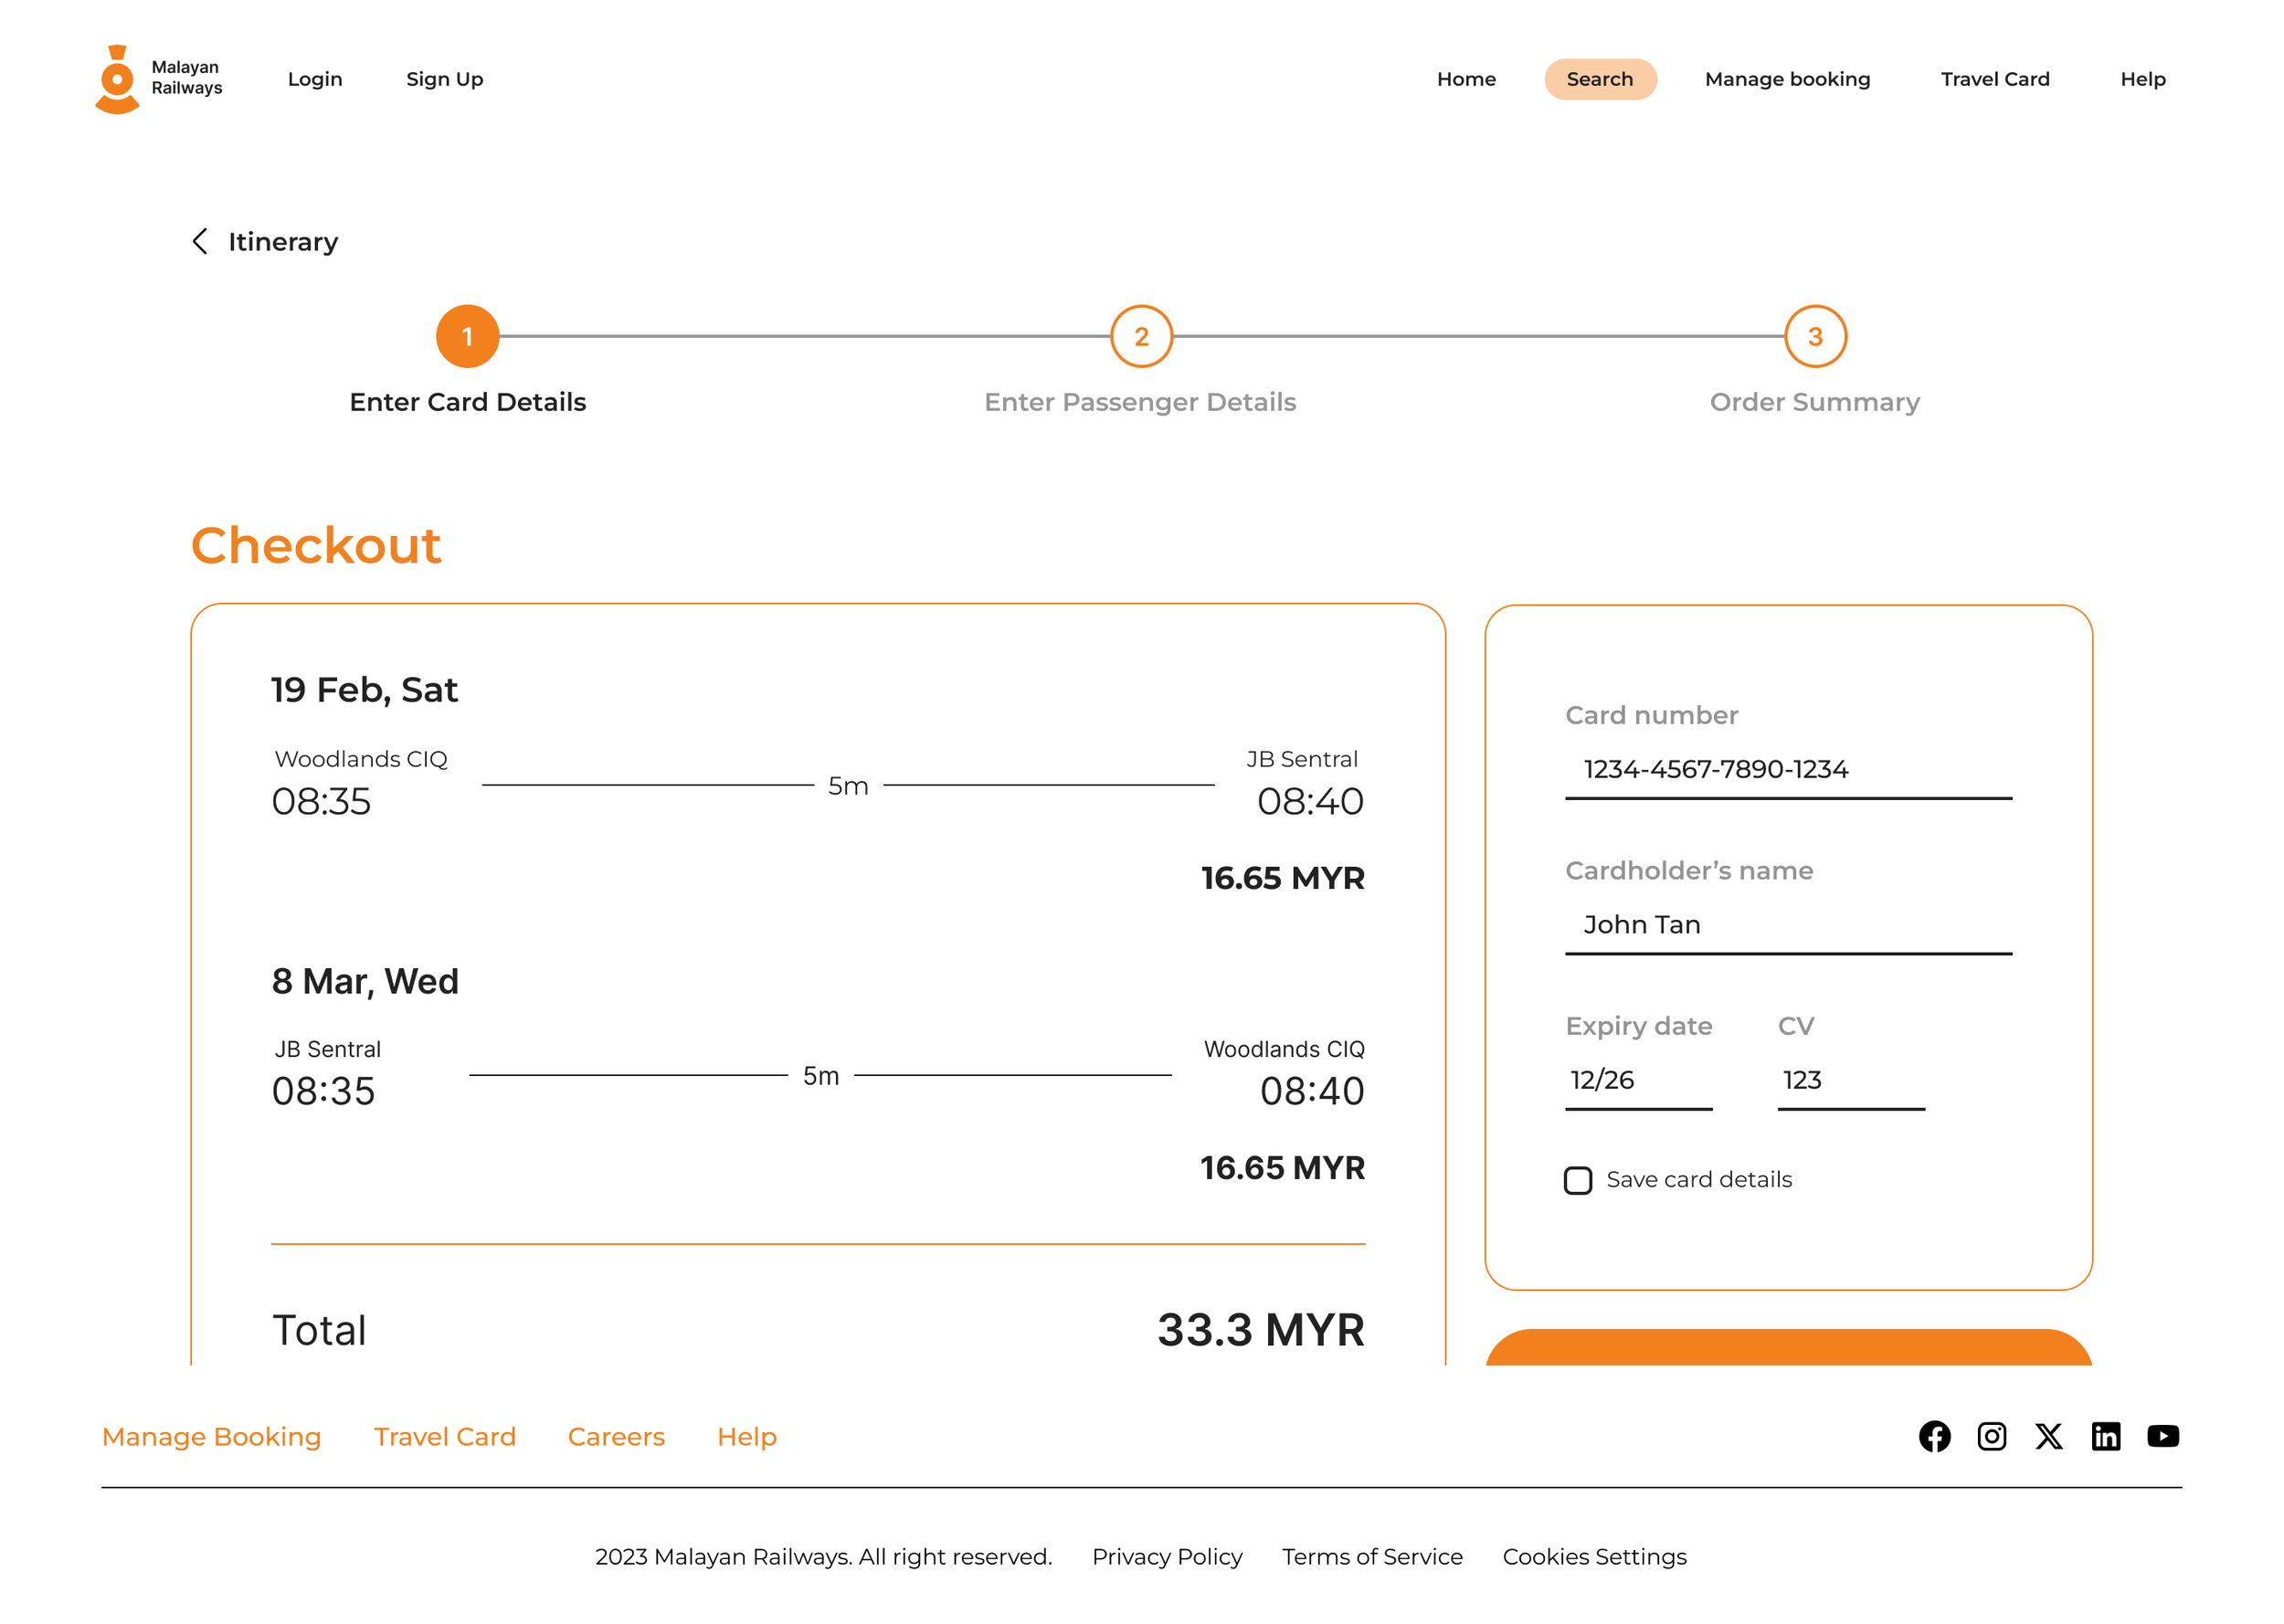
Task: Open the Instagram social icon
Action: tap(1991, 1436)
